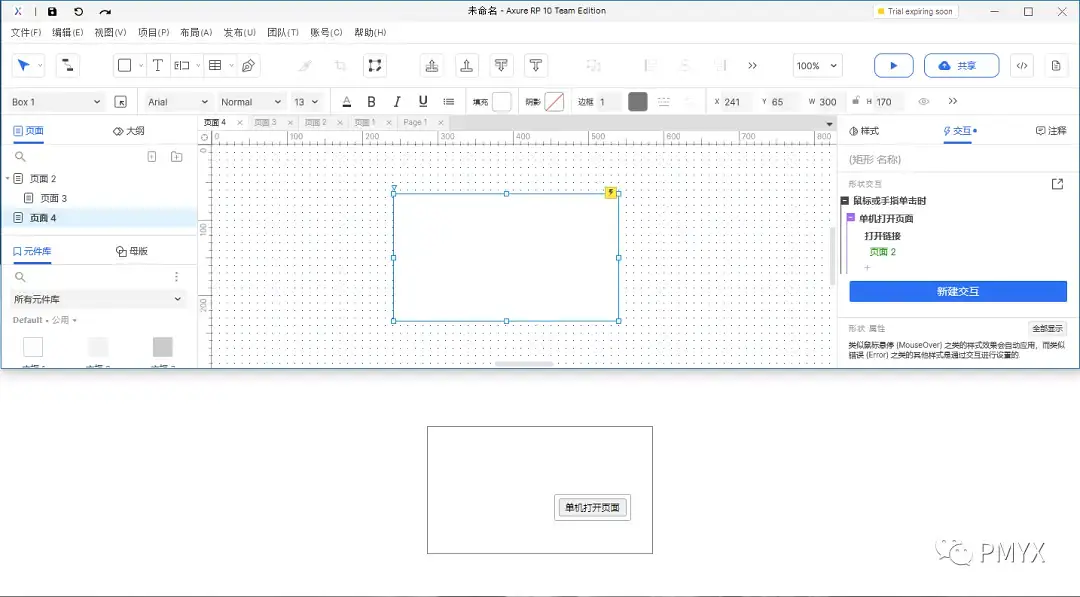Toggle Italic text formatting
Viewport: 1080px width, 597px height.
397,102
